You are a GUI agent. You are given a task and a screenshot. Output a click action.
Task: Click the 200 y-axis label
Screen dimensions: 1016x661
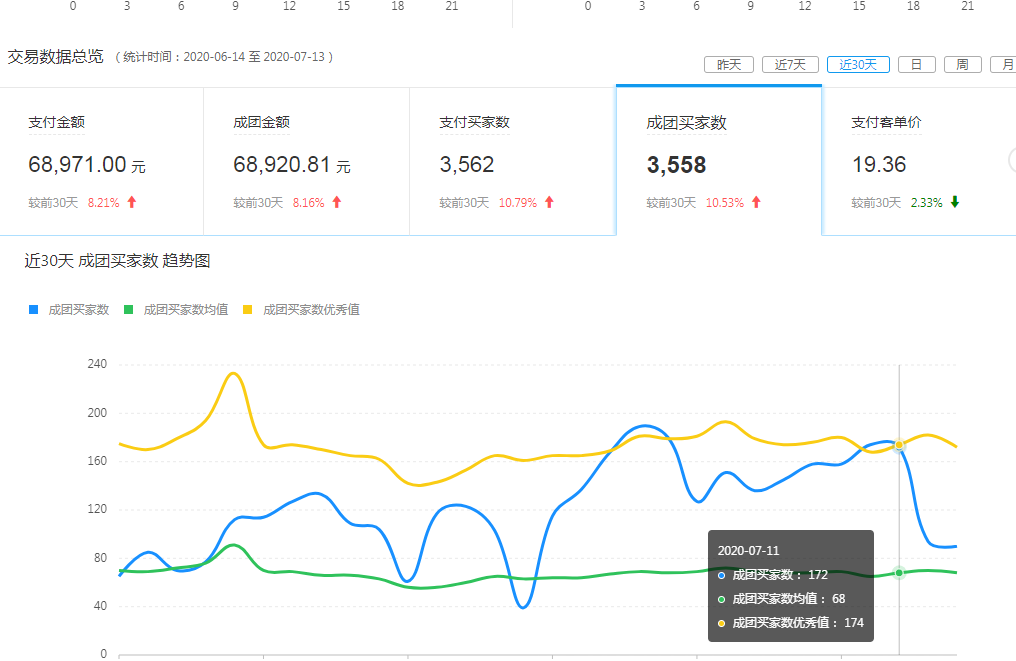97,413
